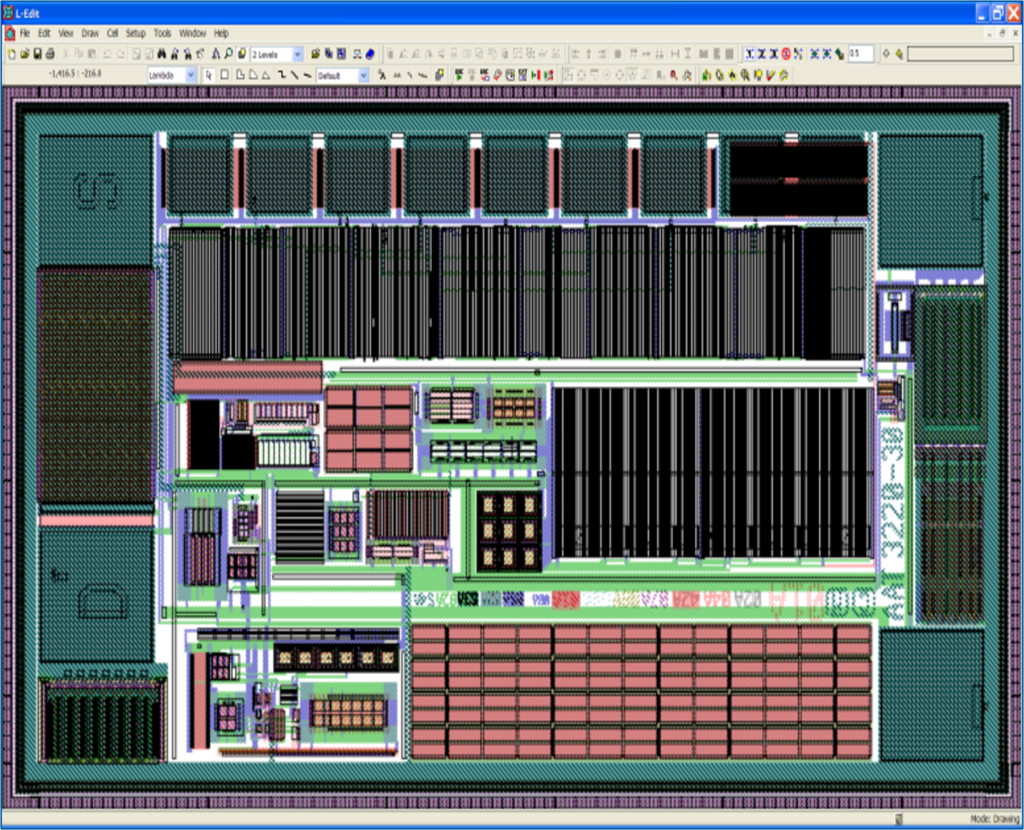1024x830 pixels.
Task: Select the arrow selection tool
Action: [209, 75]
